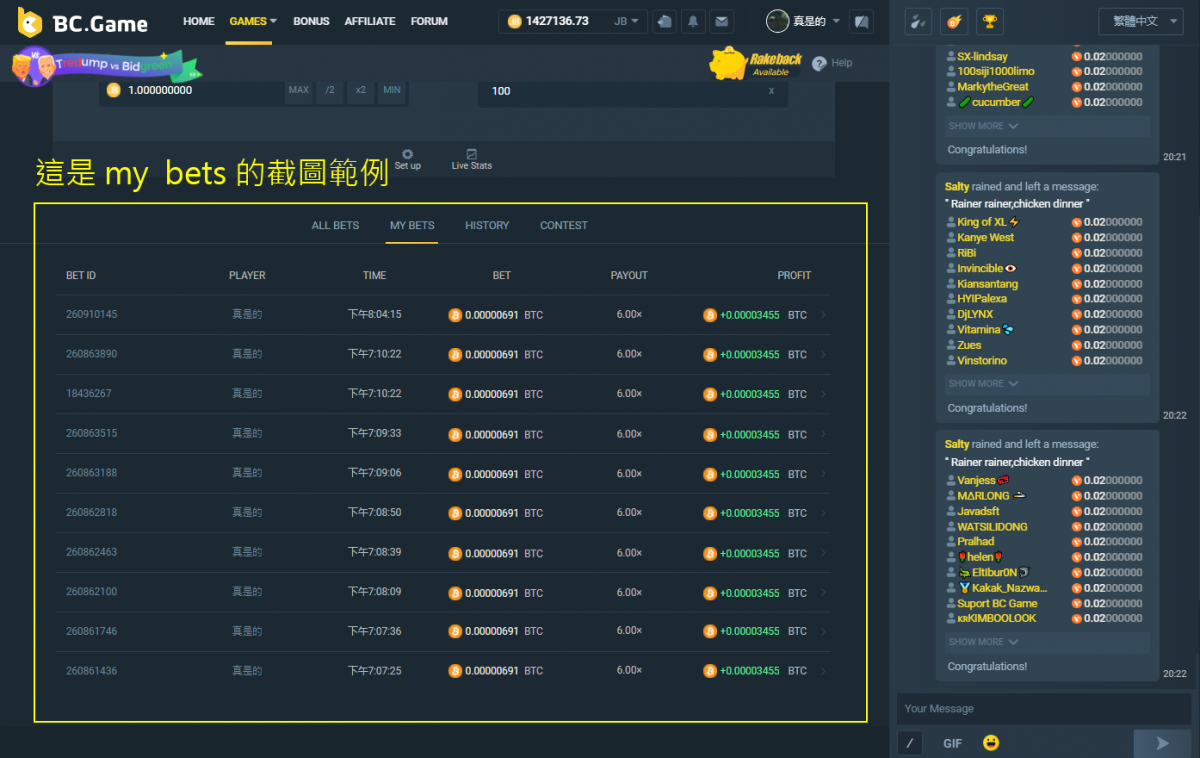
Task: Expand the GAMES menu in navigation
Action: (x=253, y=21)
